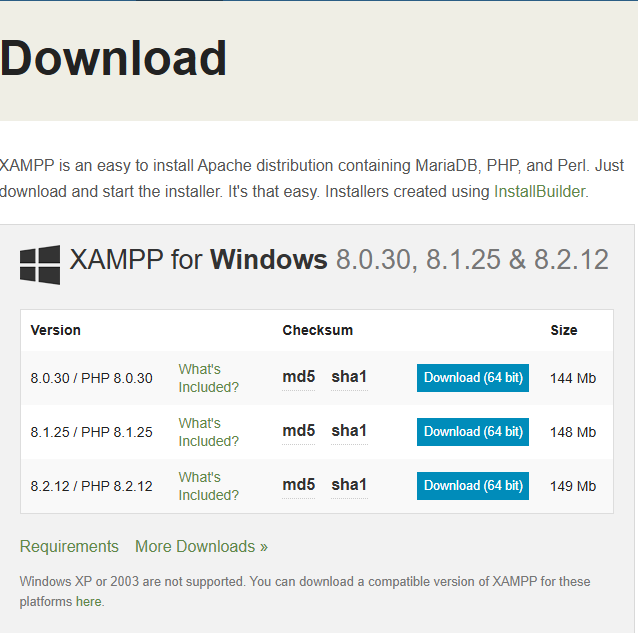
Task: Show md5 checksum for 8.0.30
Action: pyautogui.click(x=298, y=377)
